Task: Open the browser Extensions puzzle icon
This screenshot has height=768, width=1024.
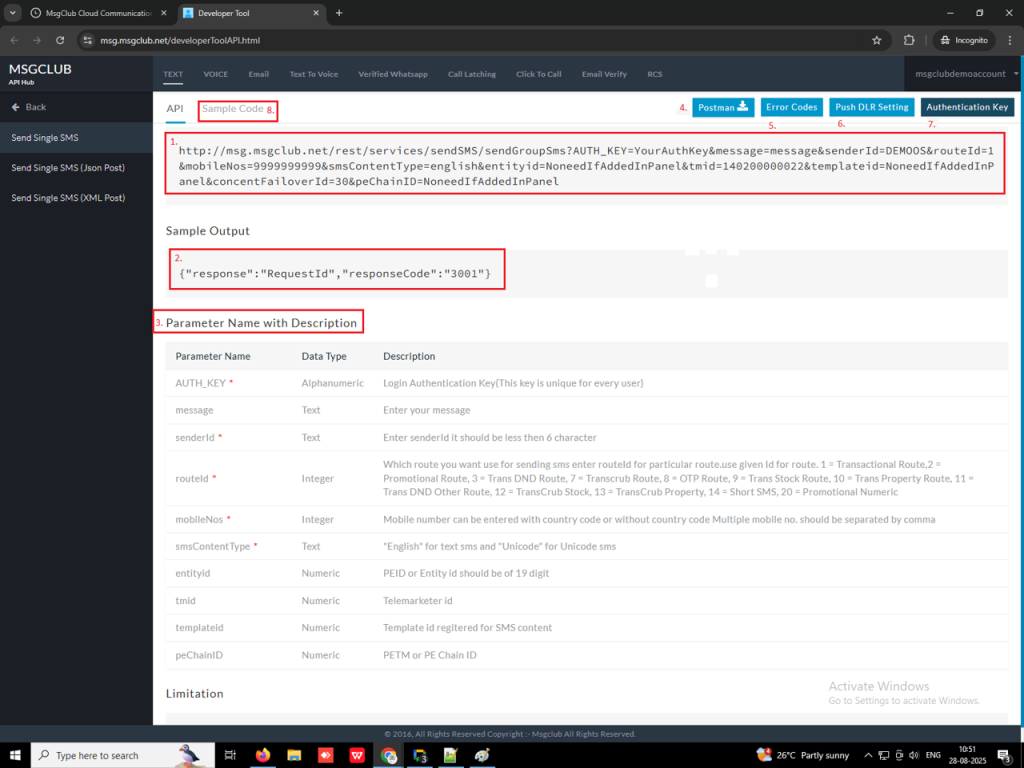Action: click(909, 40)
